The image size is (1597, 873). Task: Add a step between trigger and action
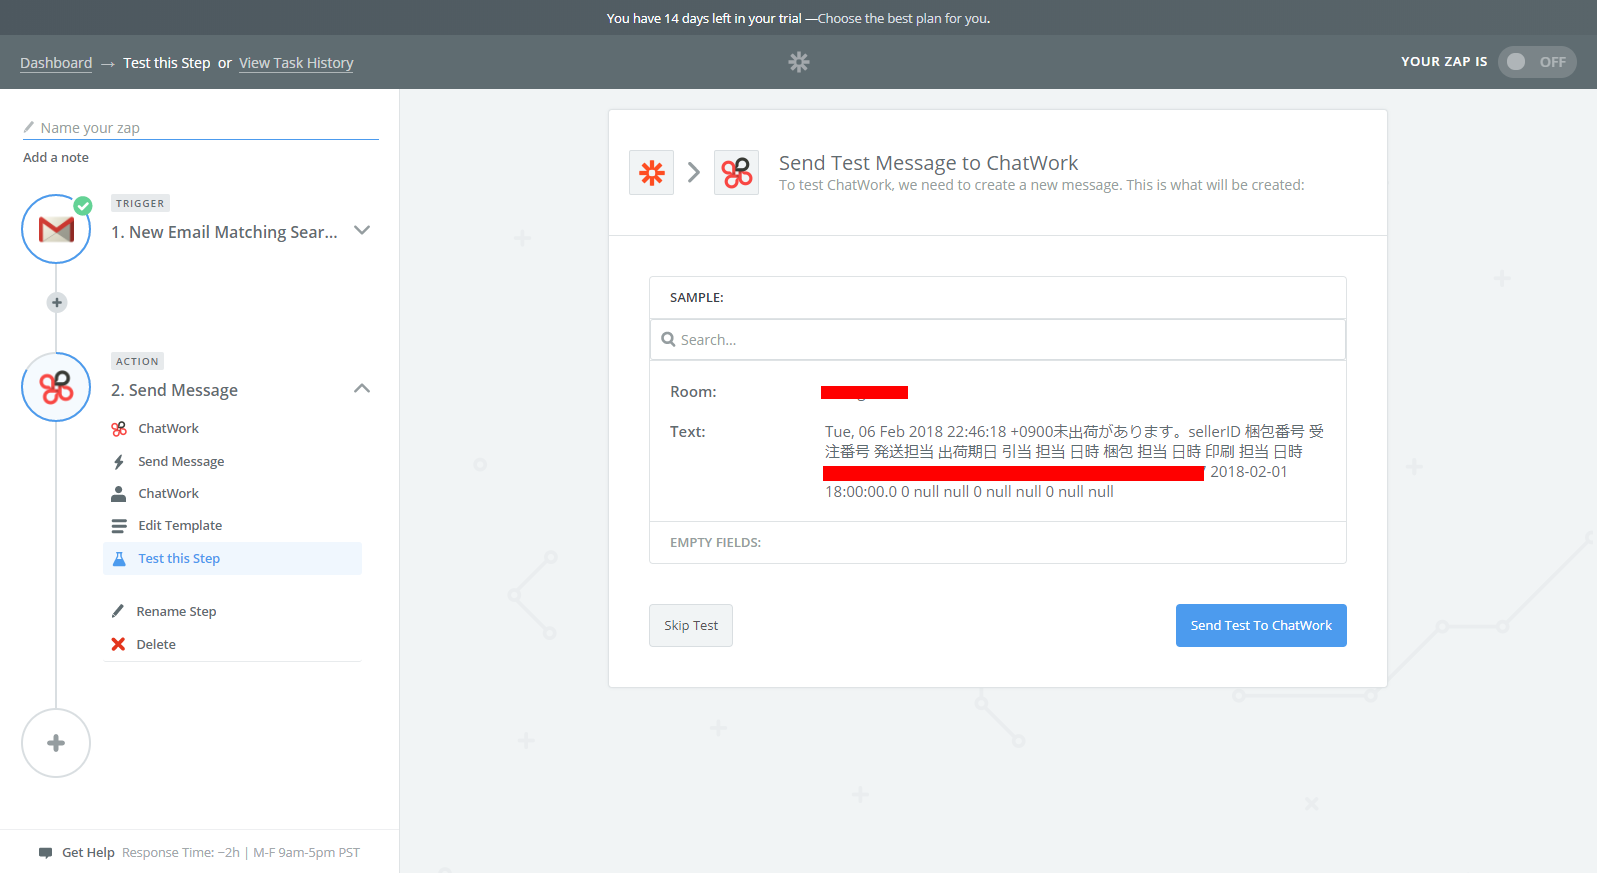pos(57,302)
